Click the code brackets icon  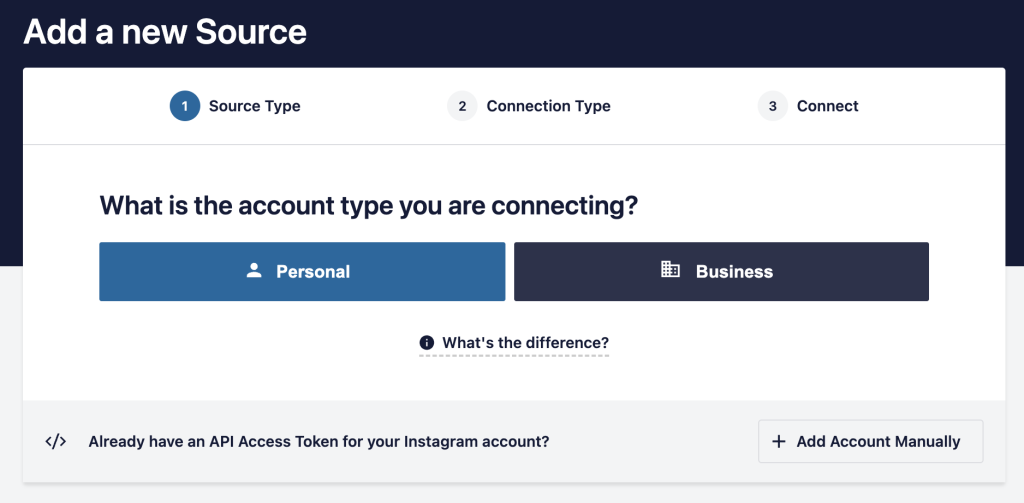tap(56, 441)
